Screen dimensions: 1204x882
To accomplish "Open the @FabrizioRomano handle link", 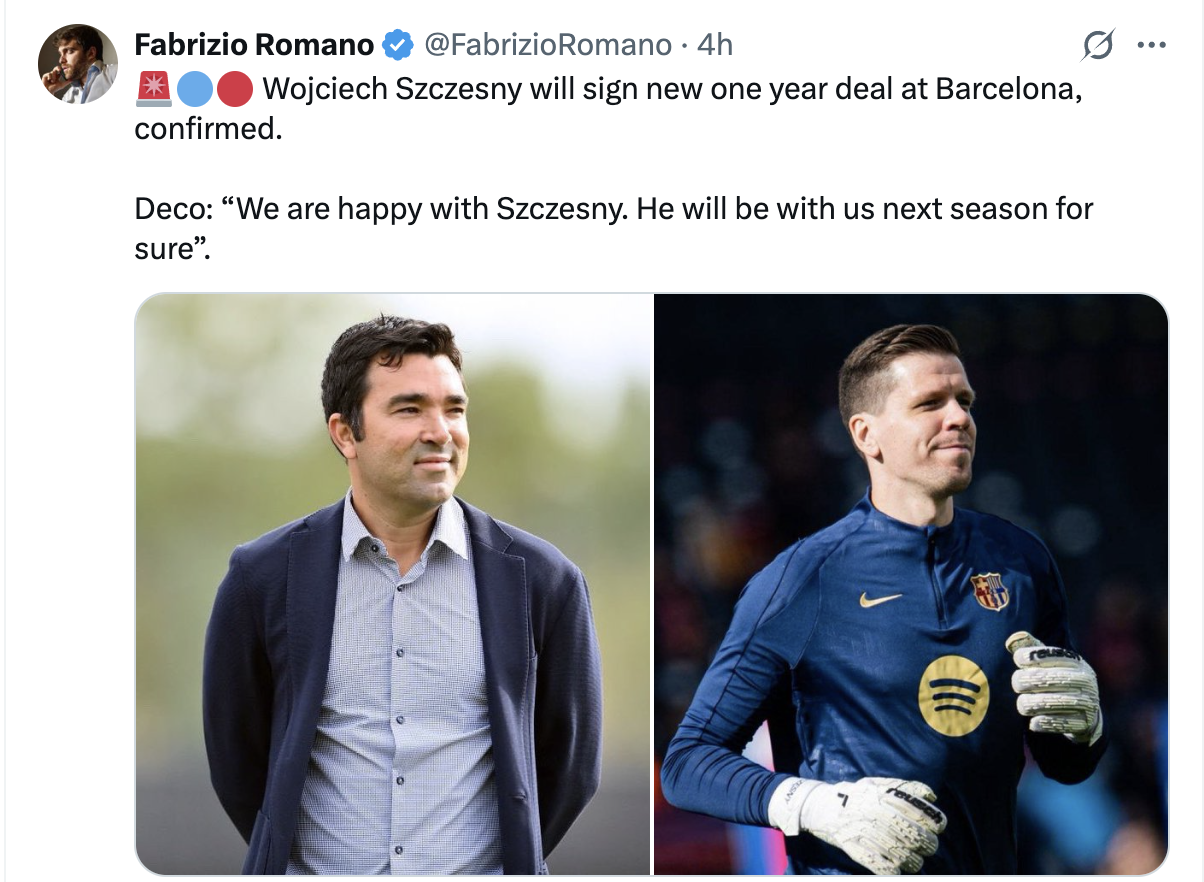I will (547, 45).
